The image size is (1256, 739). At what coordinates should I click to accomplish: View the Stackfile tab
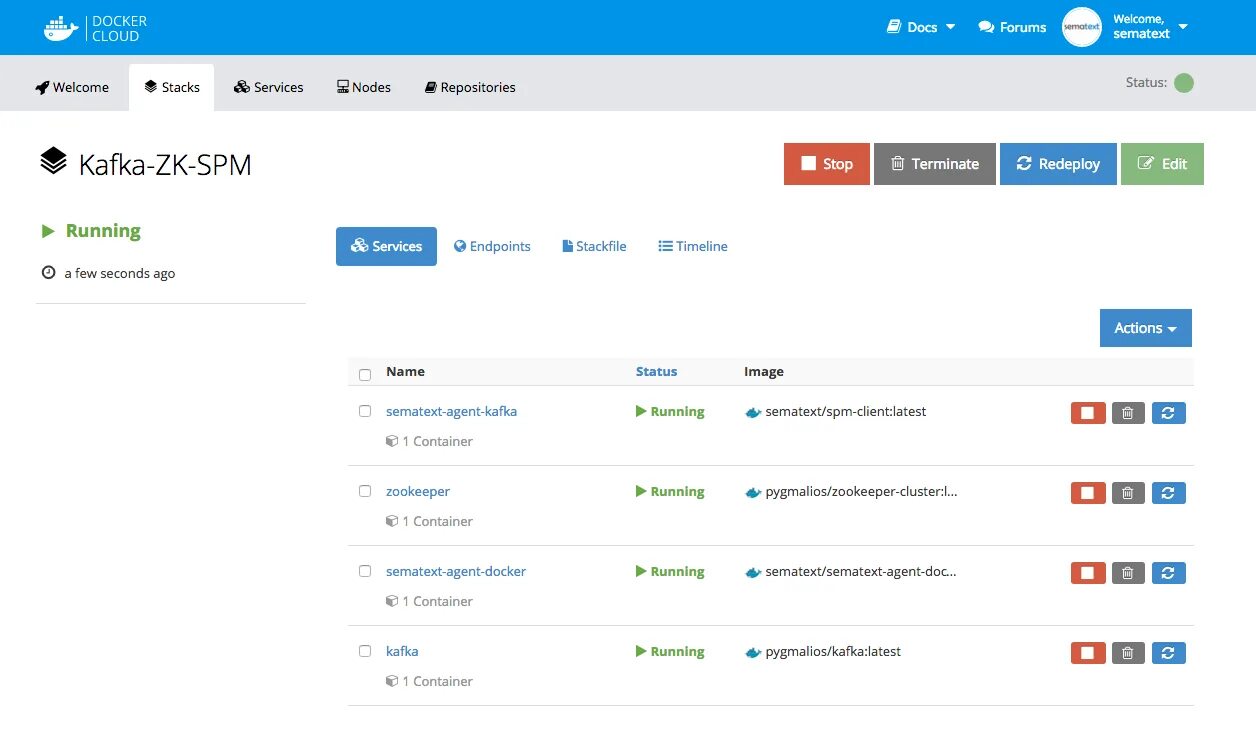[594, 246]
